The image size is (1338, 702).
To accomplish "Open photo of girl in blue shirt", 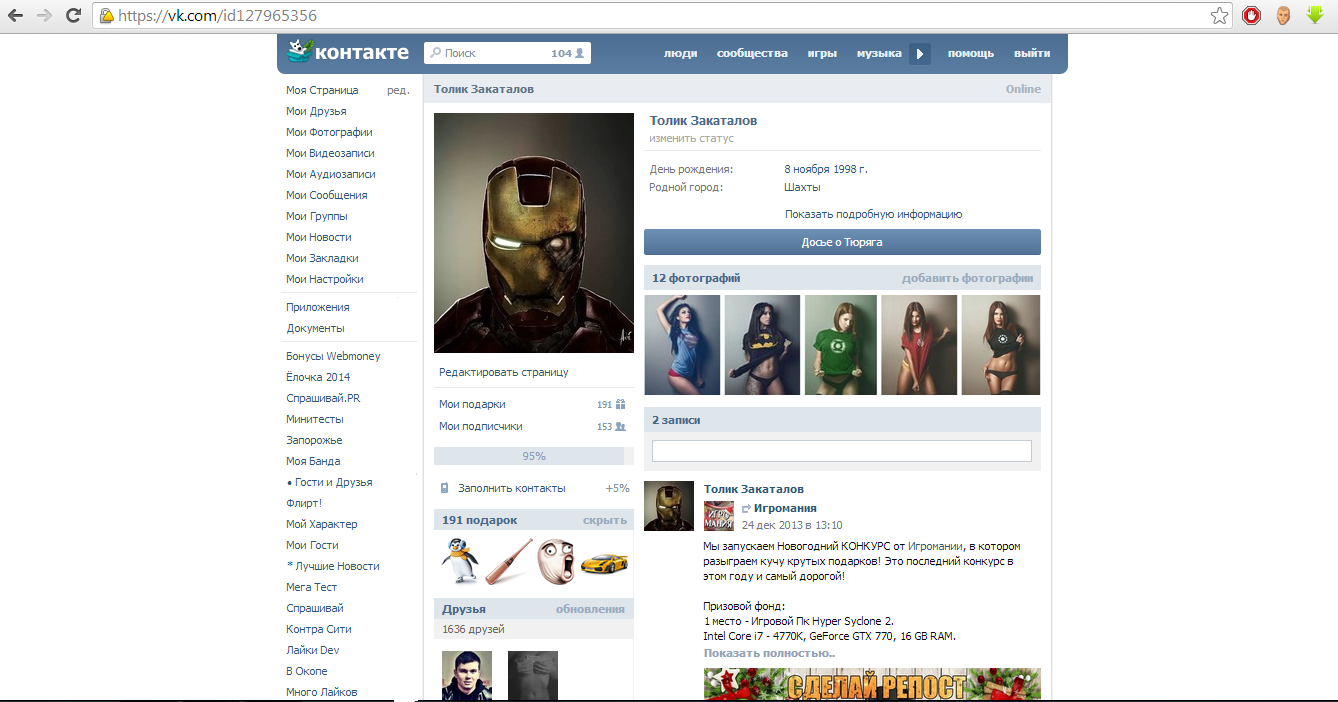I will (x=682, y=345).
